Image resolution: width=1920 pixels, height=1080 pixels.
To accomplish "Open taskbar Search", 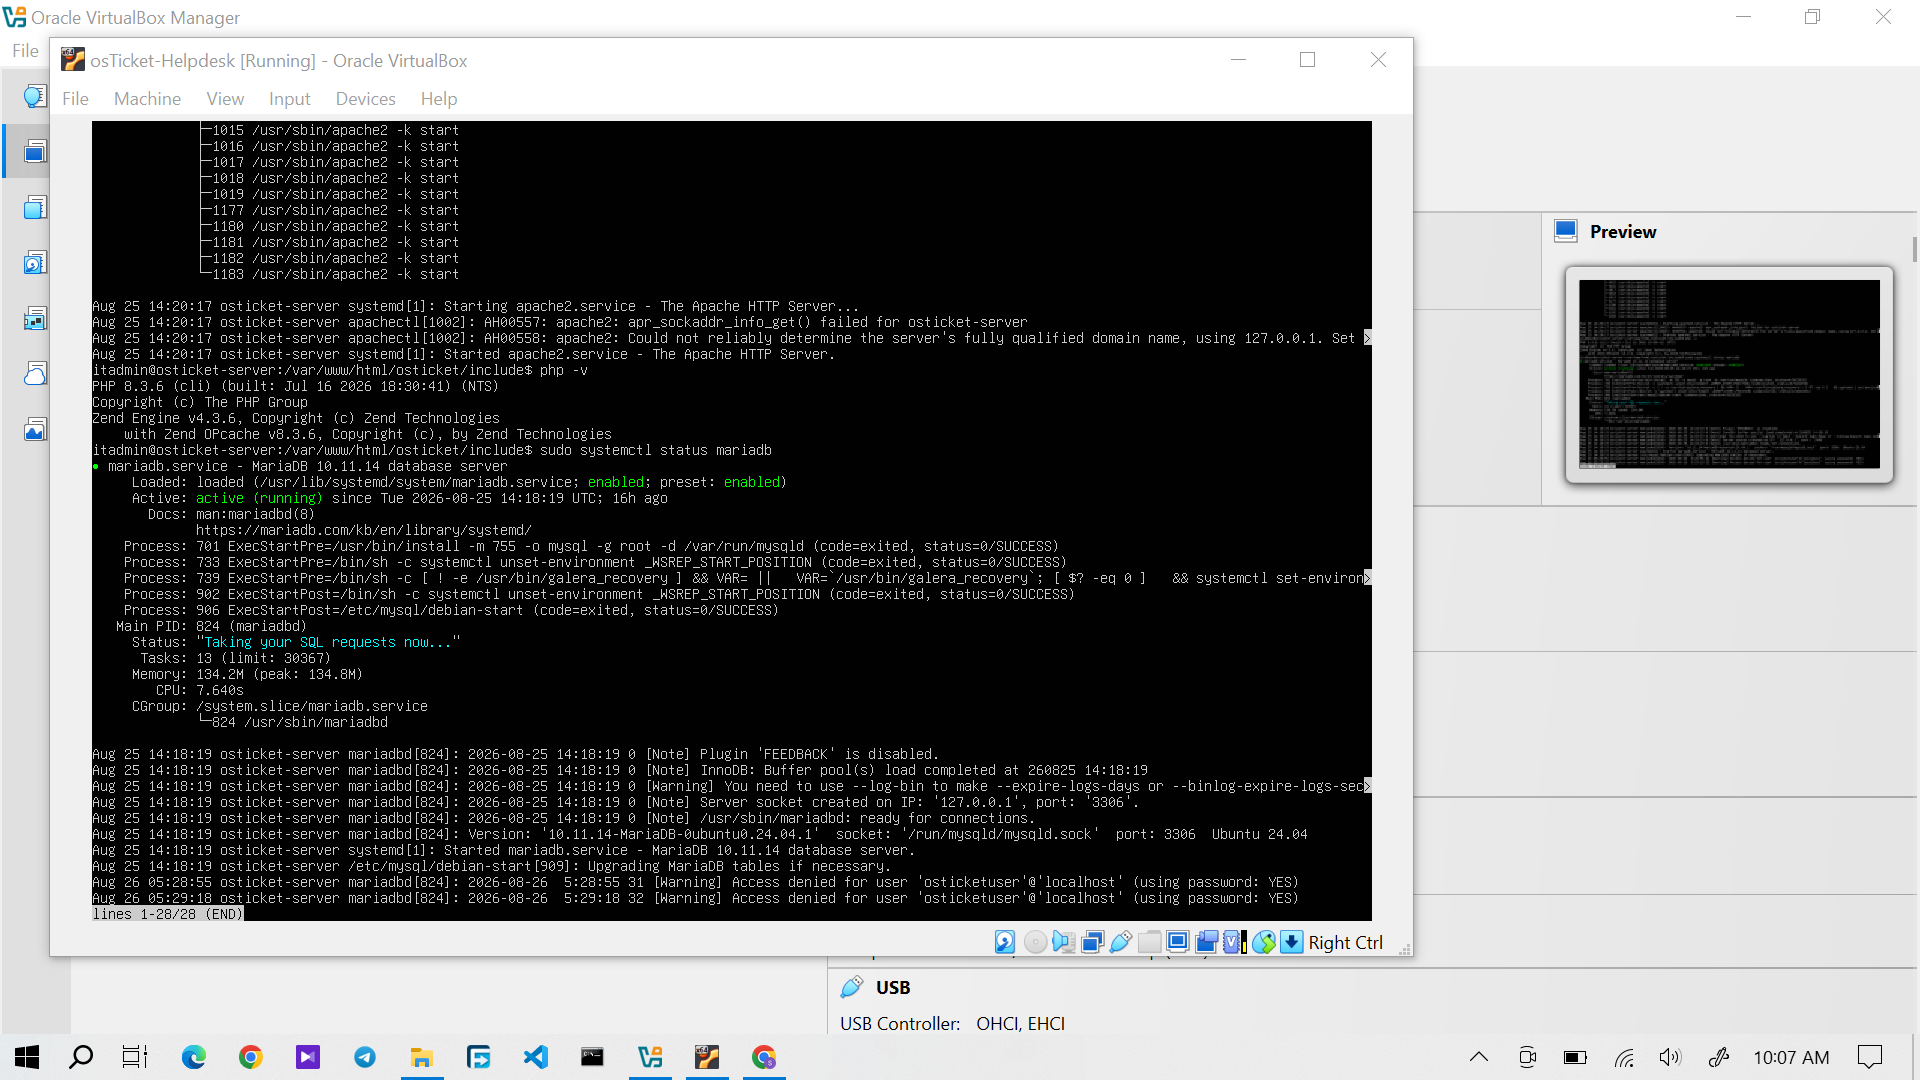I will 81,1057.
